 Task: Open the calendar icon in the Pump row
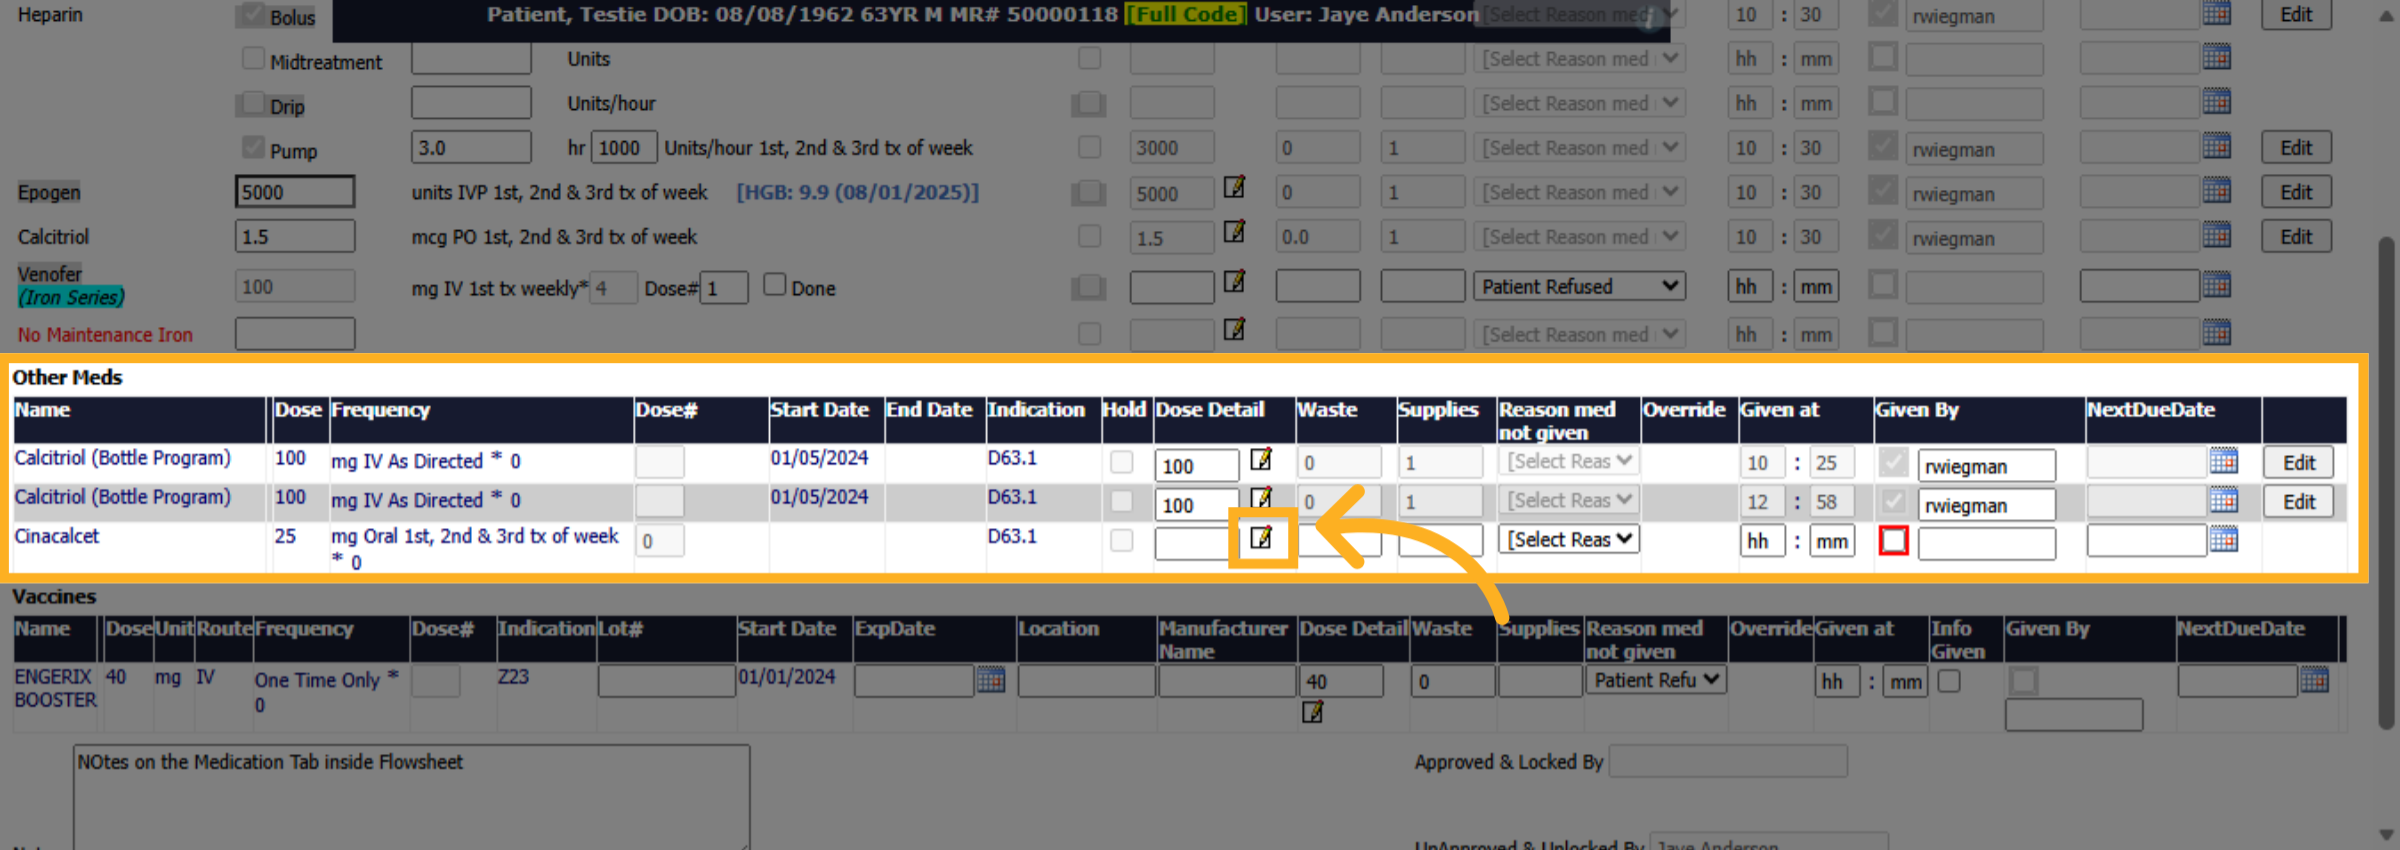[x=2217, y=146]
